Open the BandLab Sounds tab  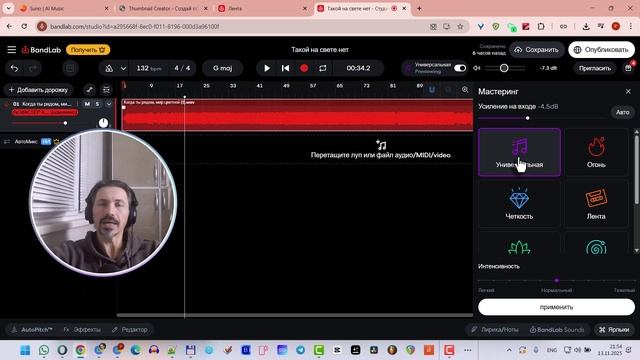557,329
